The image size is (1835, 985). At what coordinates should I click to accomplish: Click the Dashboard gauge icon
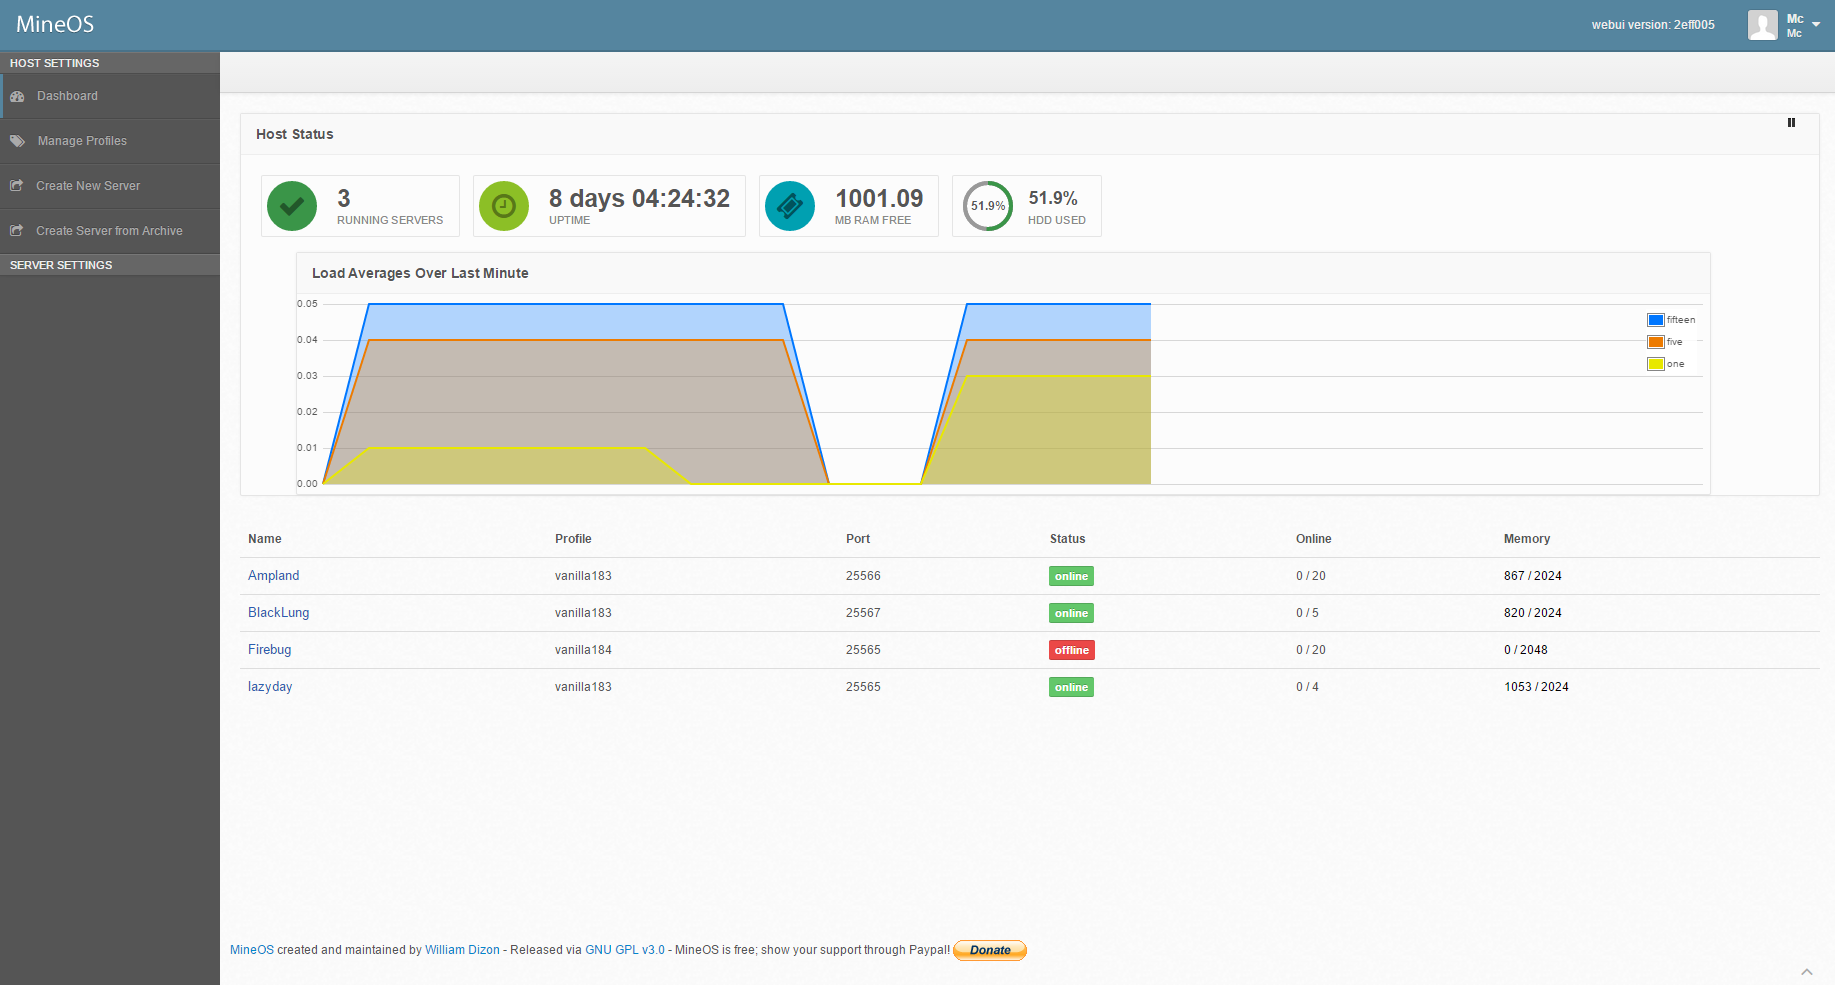click(x=17, y=97)
